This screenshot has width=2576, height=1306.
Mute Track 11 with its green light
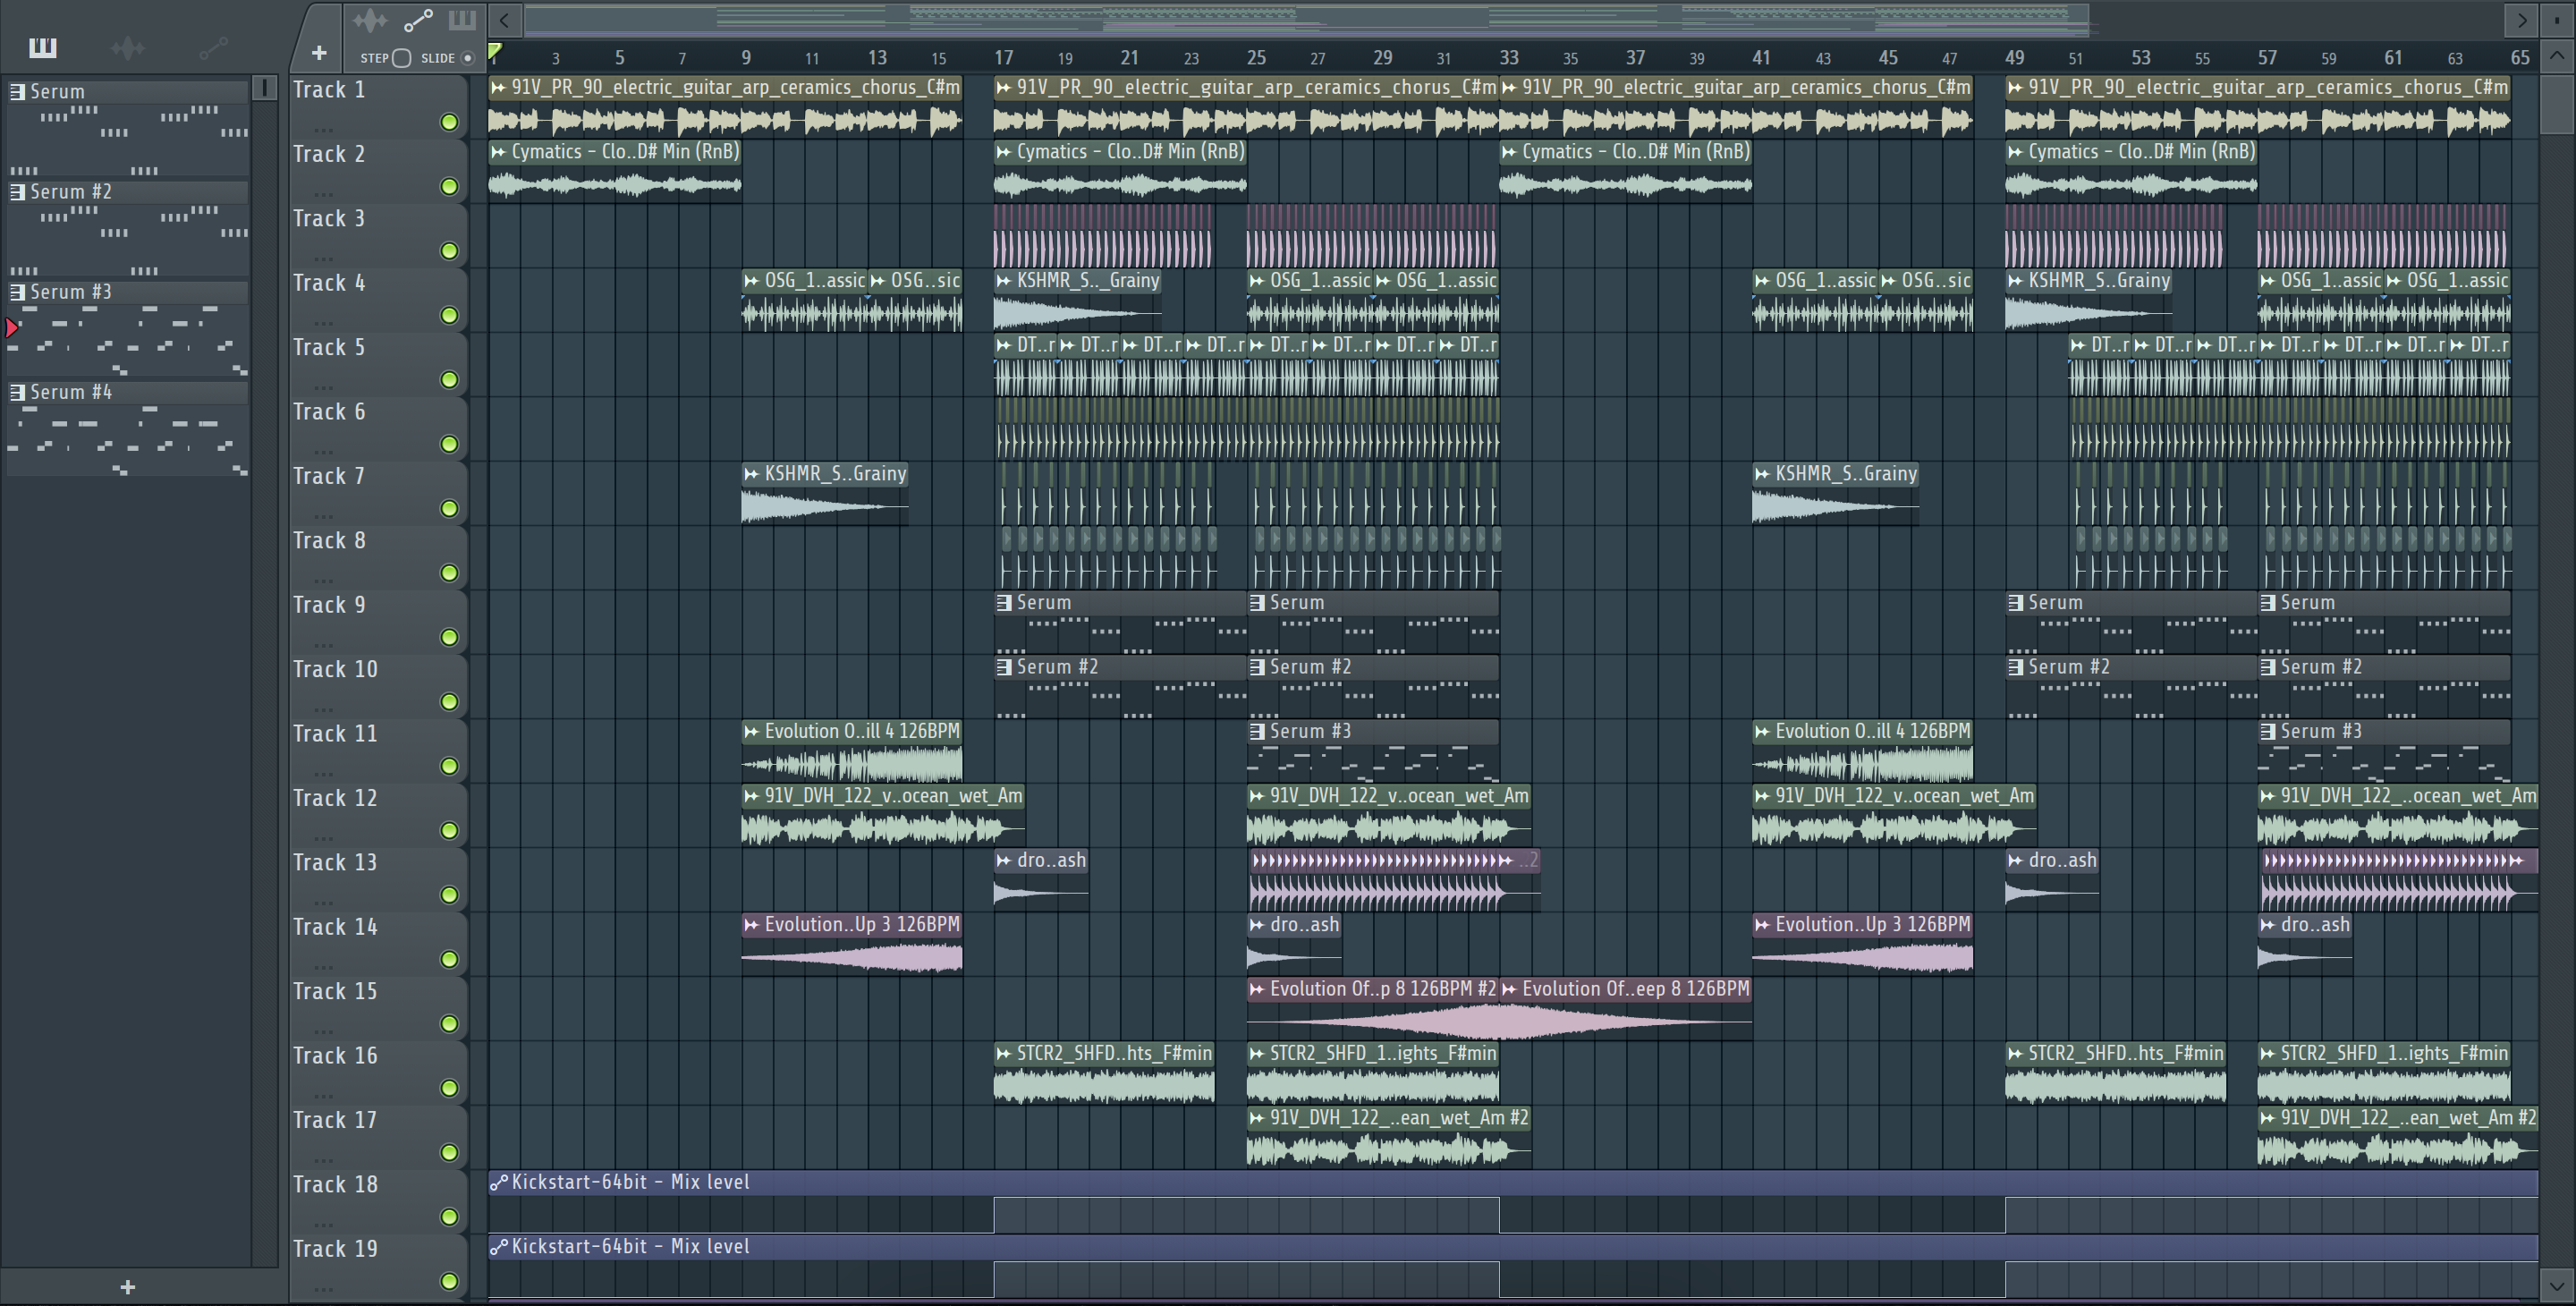450,766
